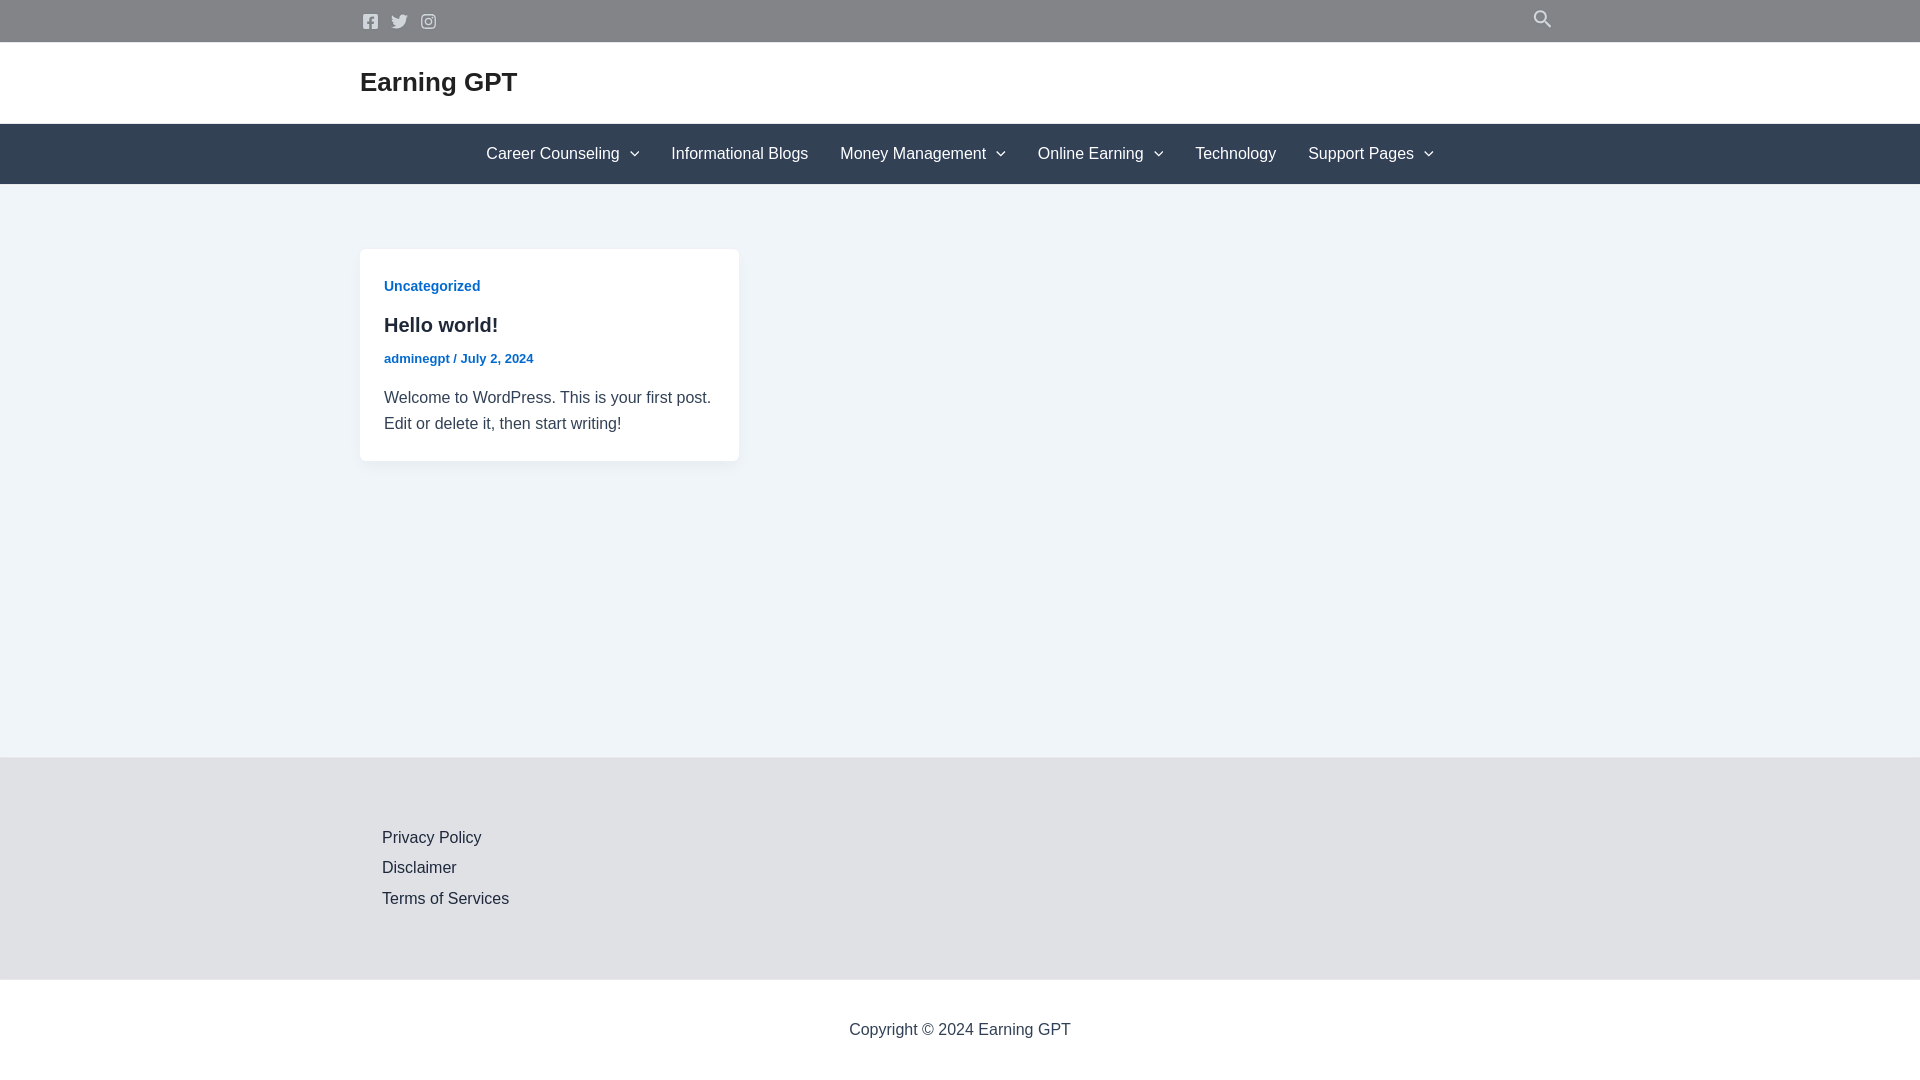The width and height of the screenshot is (1920, 1080).
Task: Click the search magnifier icon
Action: (1541, 19)
